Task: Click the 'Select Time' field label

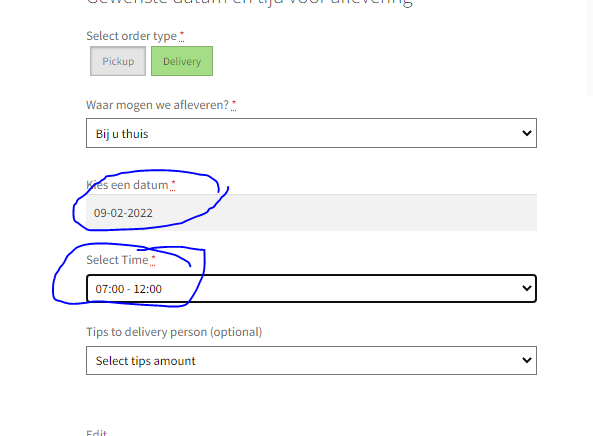Action: [117, 260]
